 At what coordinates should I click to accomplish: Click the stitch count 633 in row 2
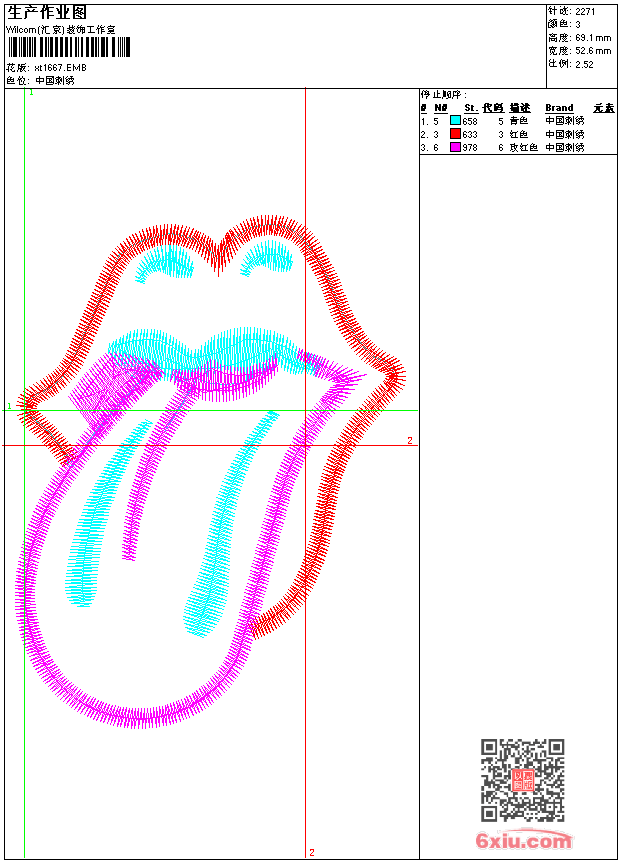tap(470, 134)
